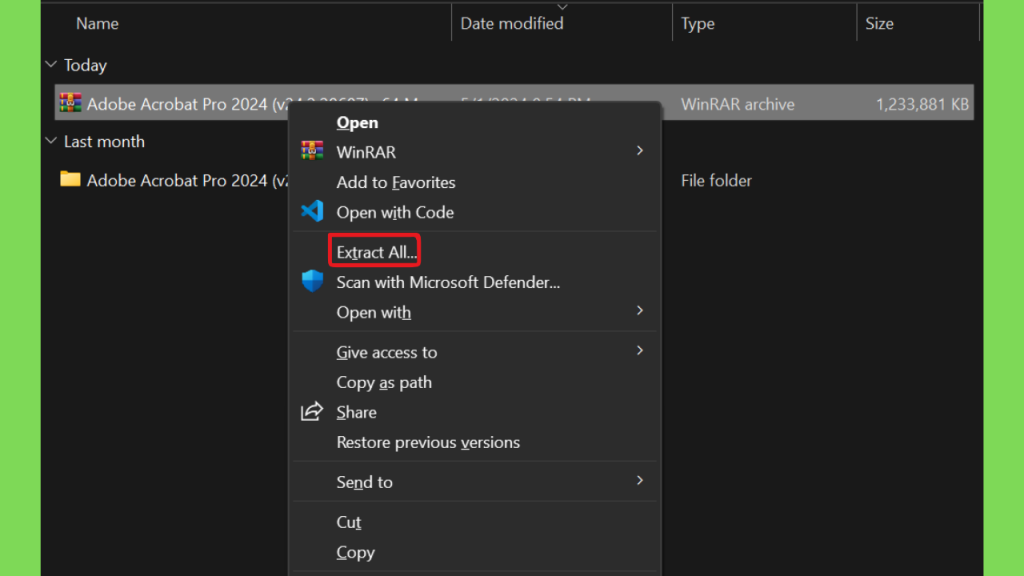Choose Open with in the menu
Viewport: 1024px width, 576px height.
(374, 312)
